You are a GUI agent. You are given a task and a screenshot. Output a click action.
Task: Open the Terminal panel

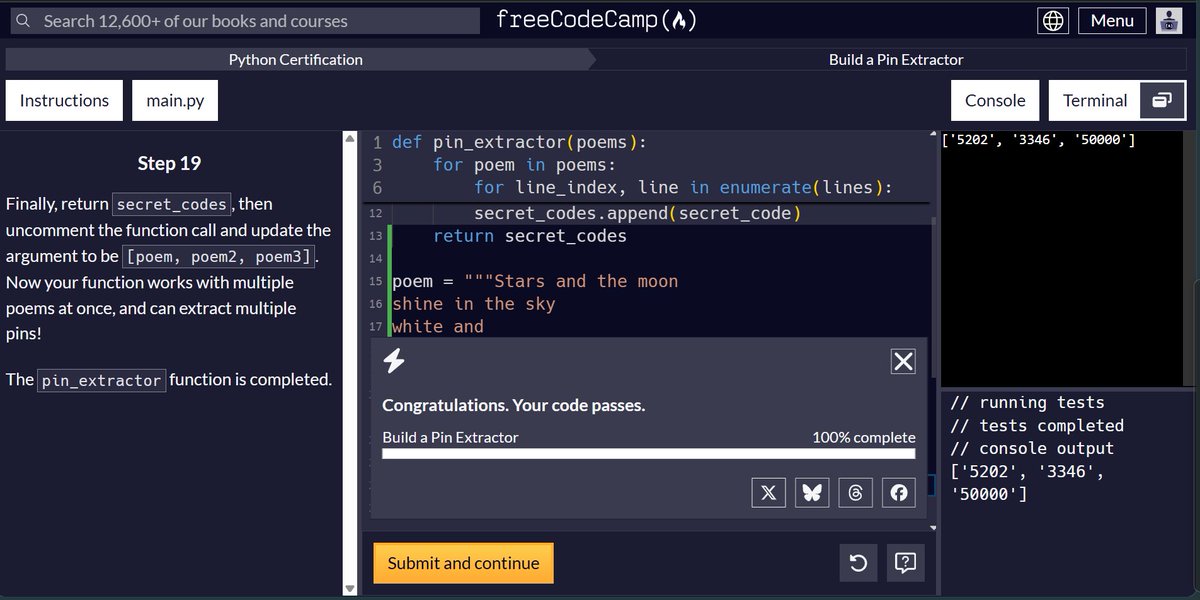[1096, 101]
